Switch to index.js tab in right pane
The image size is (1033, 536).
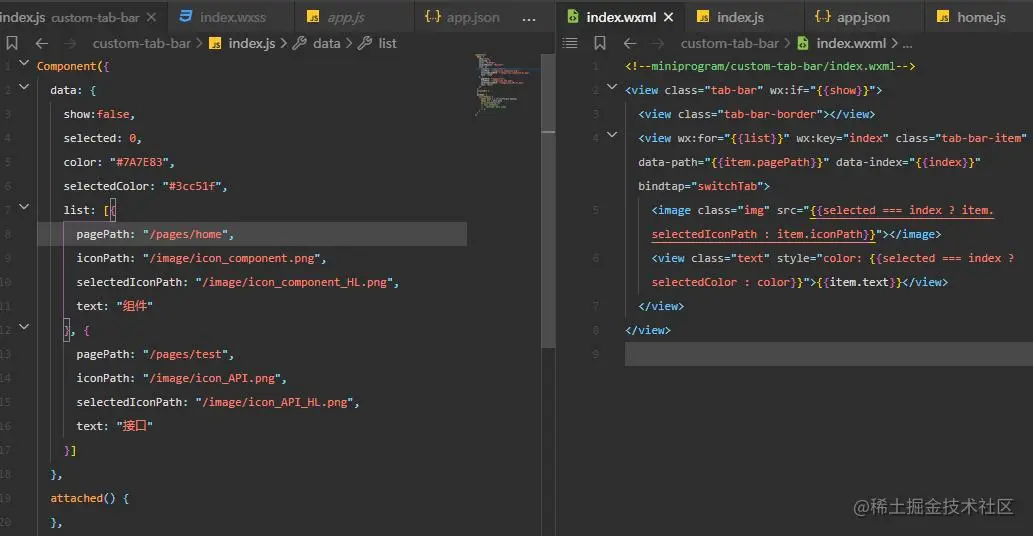point(740,17)
